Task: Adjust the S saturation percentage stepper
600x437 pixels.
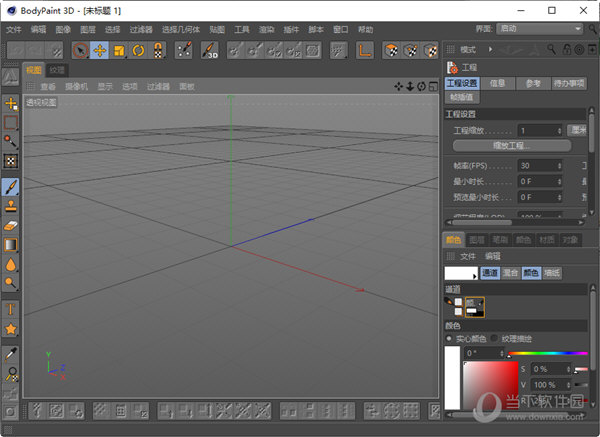Action: coord(568,369)
